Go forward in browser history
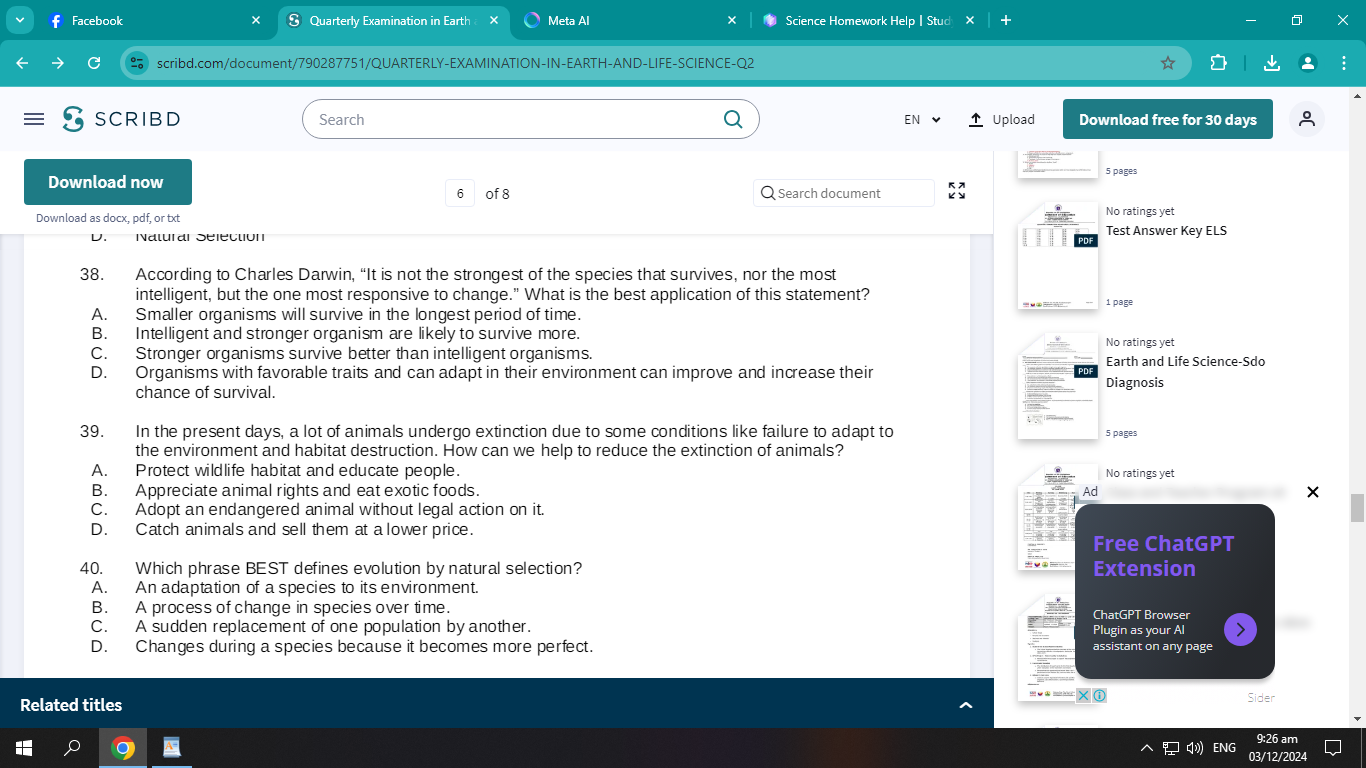The width and height of the screenshot is (1366, 768). pos(58,63)
